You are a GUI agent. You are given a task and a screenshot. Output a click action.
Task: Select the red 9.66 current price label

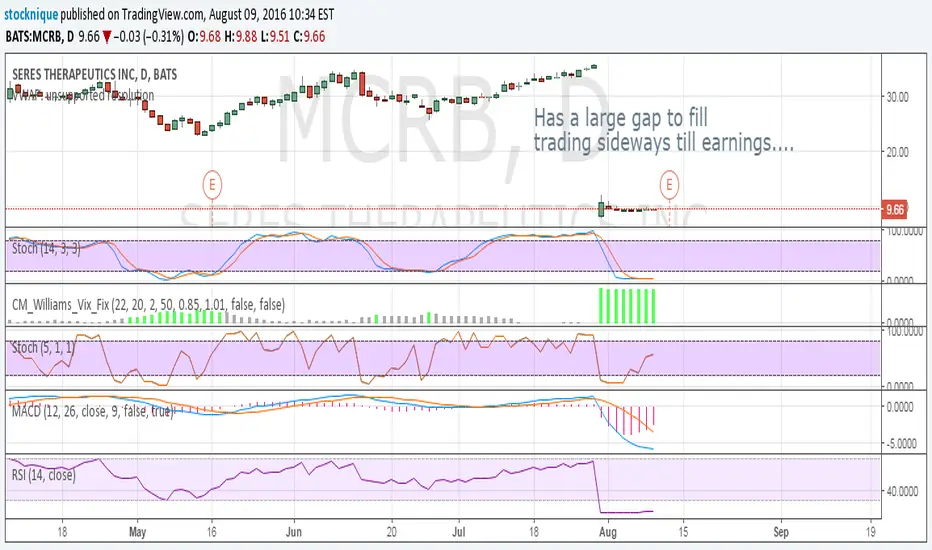[x=893, y=209]
